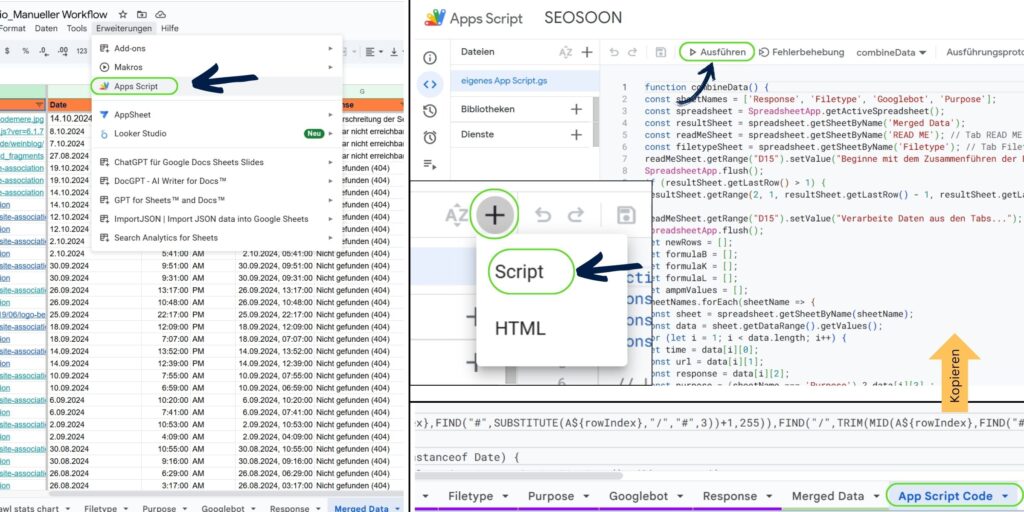Start Fehlerbehebung debugging

pyautogui.click(x=802, y=52)
